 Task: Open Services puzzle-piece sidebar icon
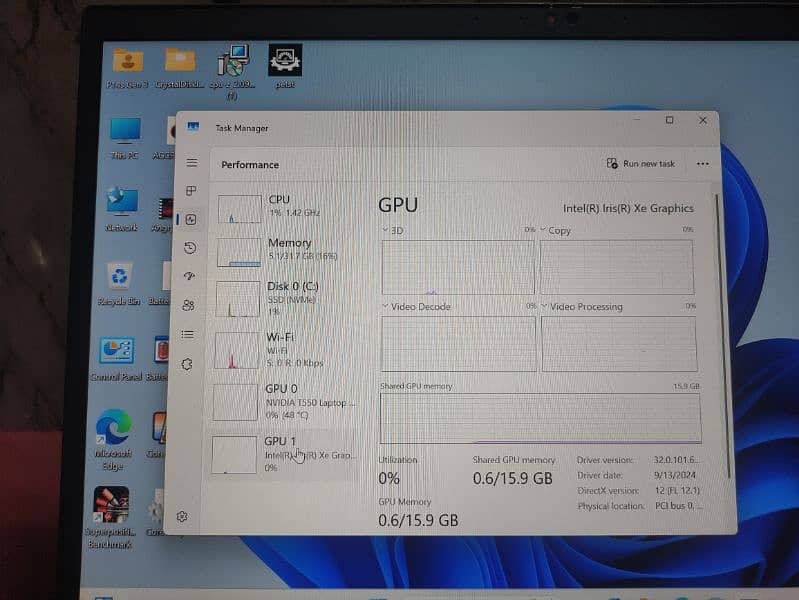click(x=187, y=364)
